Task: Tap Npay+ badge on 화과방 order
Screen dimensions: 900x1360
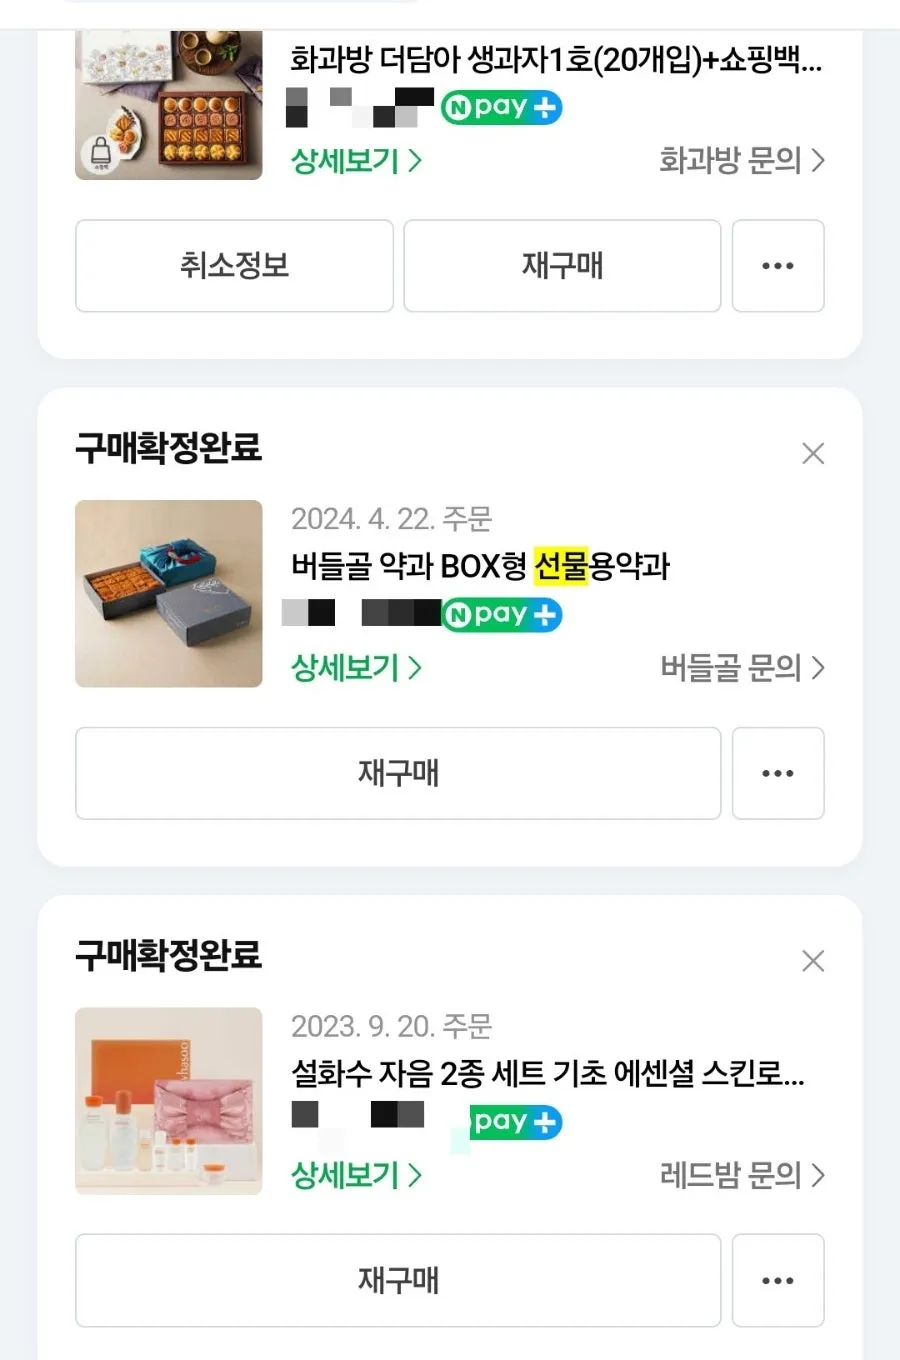Action: (x=502, y=107)
